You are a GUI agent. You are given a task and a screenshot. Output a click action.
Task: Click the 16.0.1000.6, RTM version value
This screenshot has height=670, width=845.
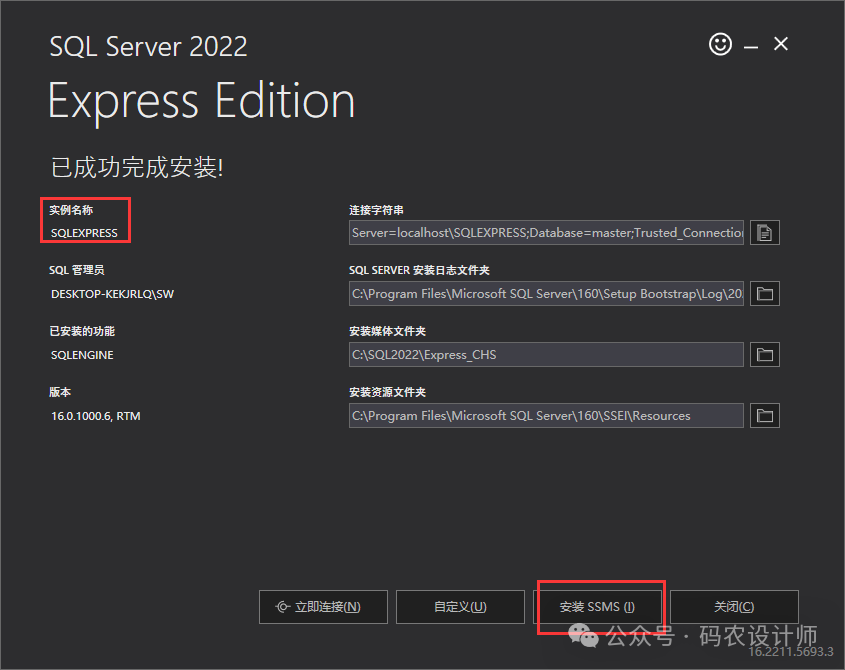96,416
